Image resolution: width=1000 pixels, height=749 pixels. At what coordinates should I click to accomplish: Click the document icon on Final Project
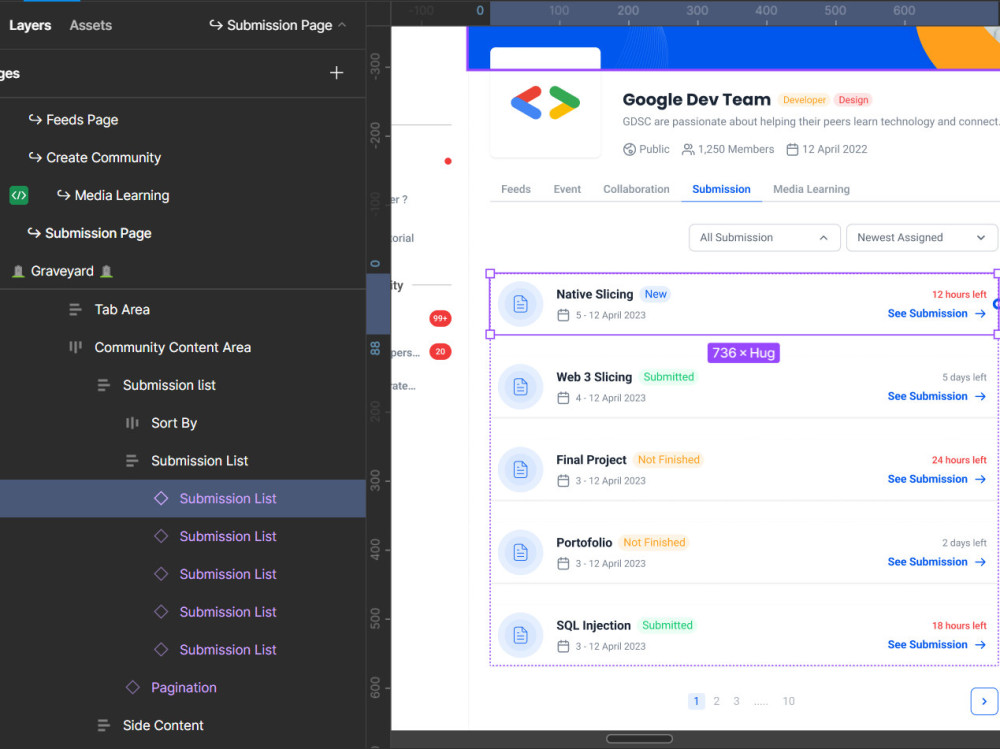click(520, 470)
